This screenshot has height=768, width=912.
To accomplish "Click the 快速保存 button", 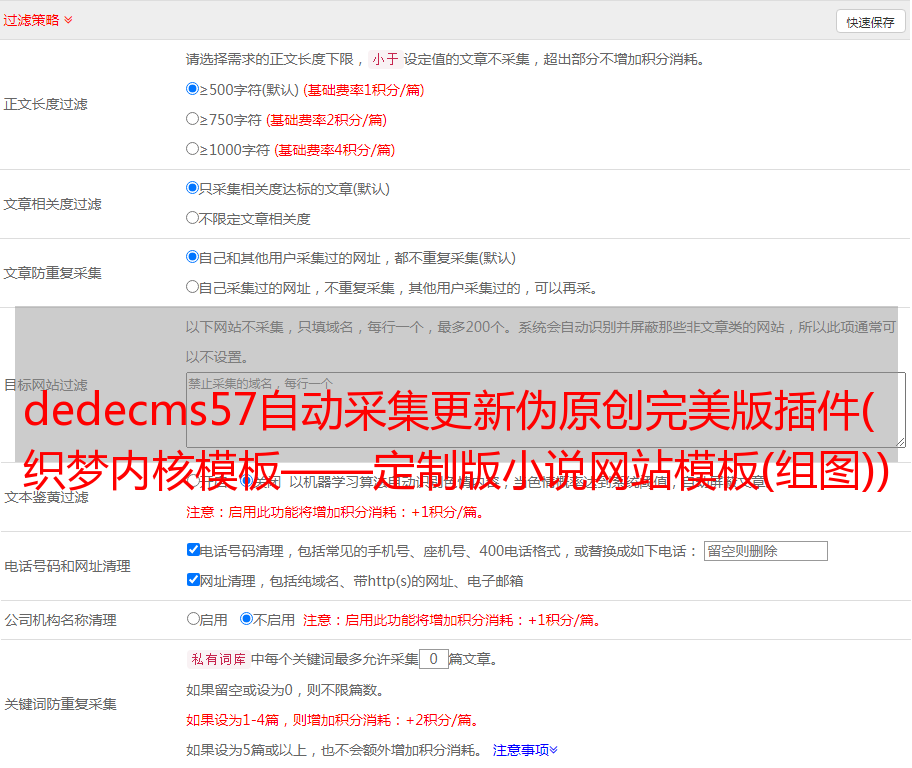I will [x=871, y=22].
